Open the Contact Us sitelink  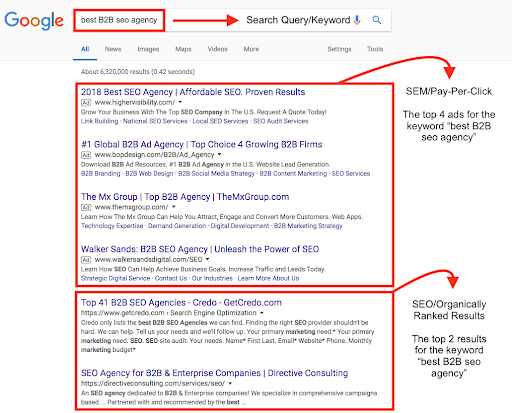171,278
